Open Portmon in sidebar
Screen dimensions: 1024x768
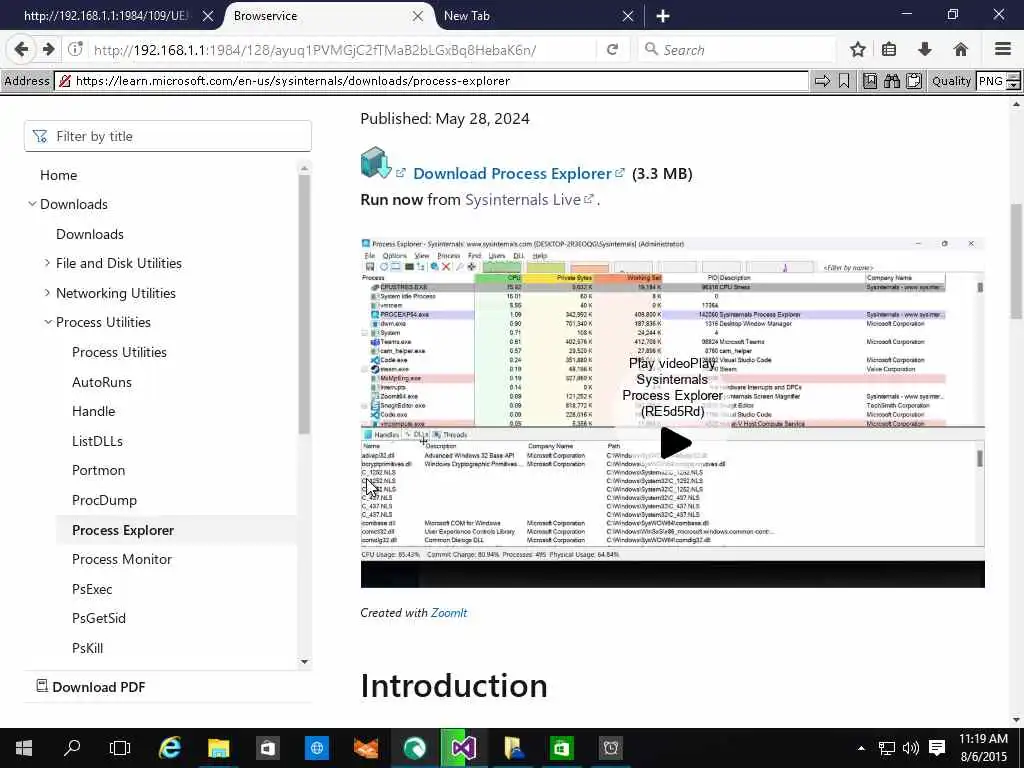98,470
